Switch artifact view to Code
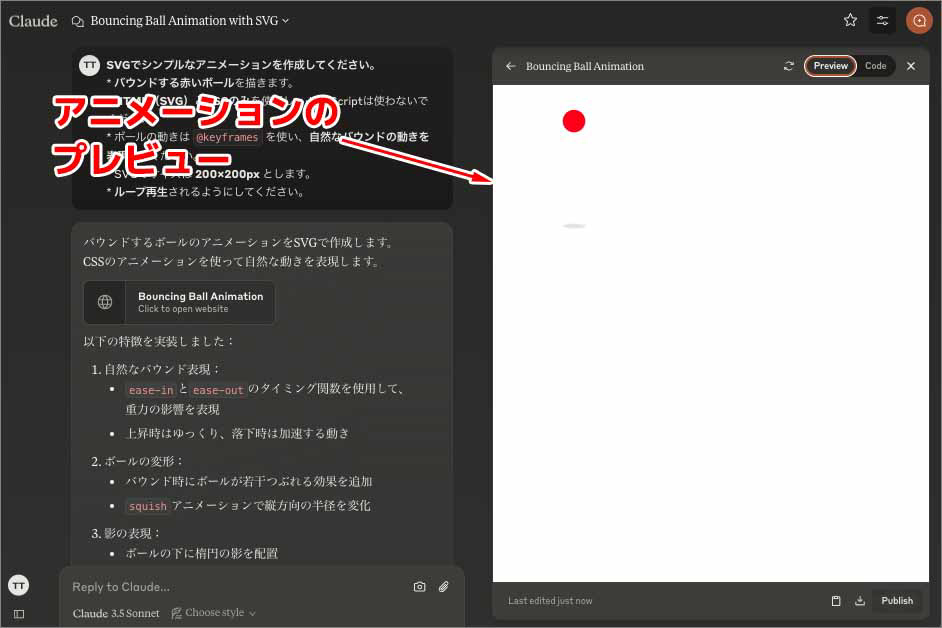 point(875,66)
